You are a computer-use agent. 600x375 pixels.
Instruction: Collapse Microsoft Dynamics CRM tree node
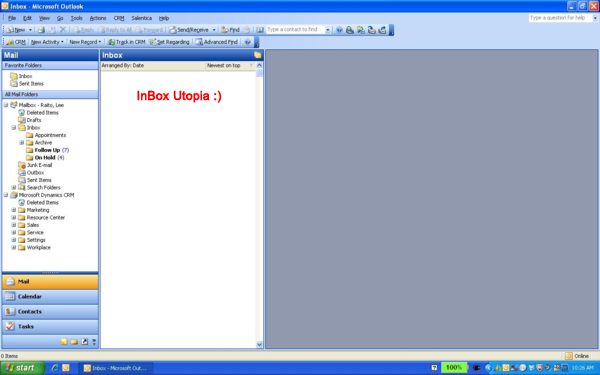coord(6,195)
